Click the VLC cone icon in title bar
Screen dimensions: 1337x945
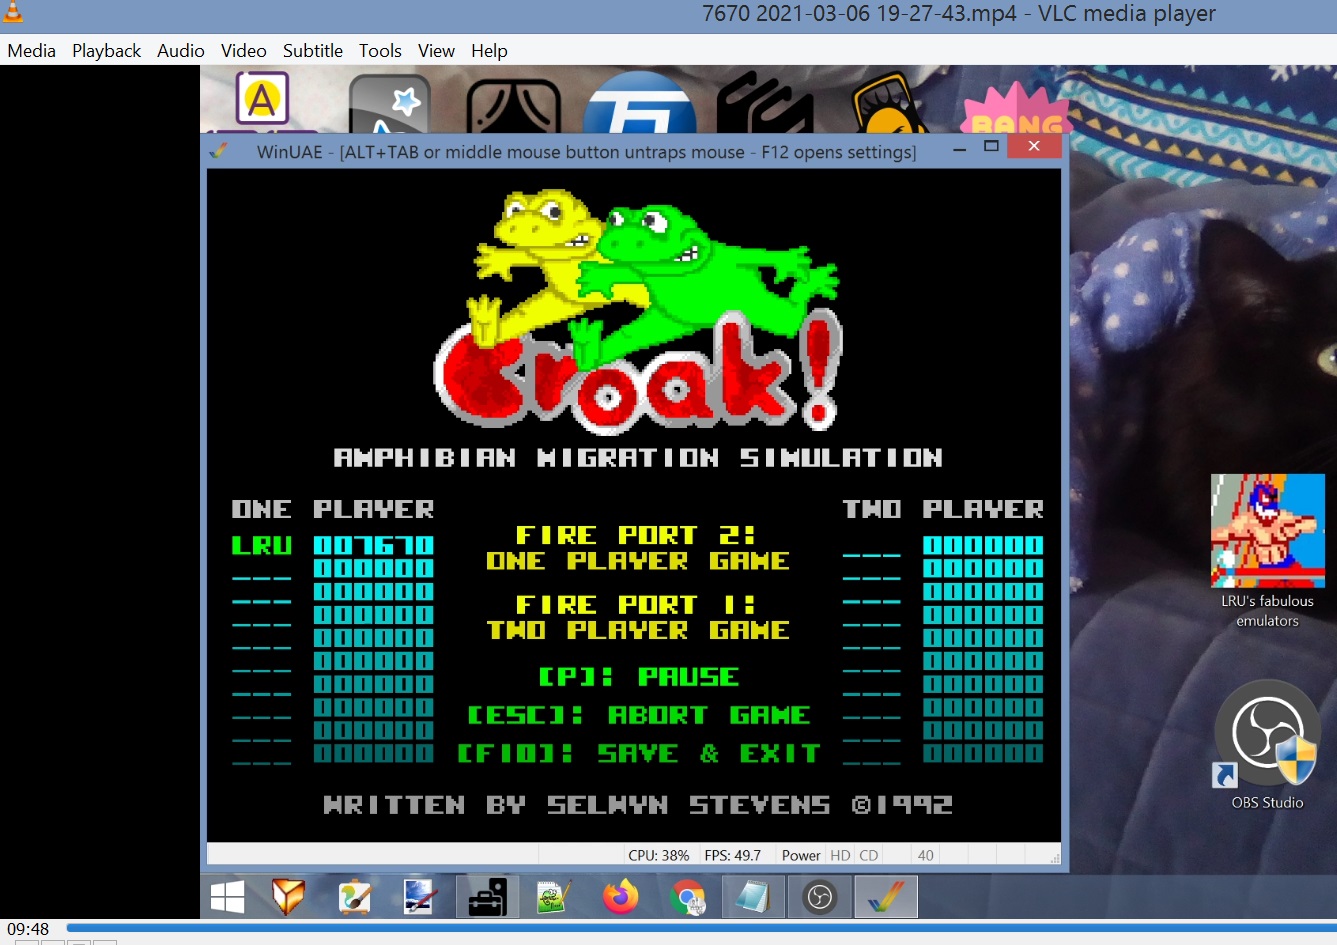(13, 13)
